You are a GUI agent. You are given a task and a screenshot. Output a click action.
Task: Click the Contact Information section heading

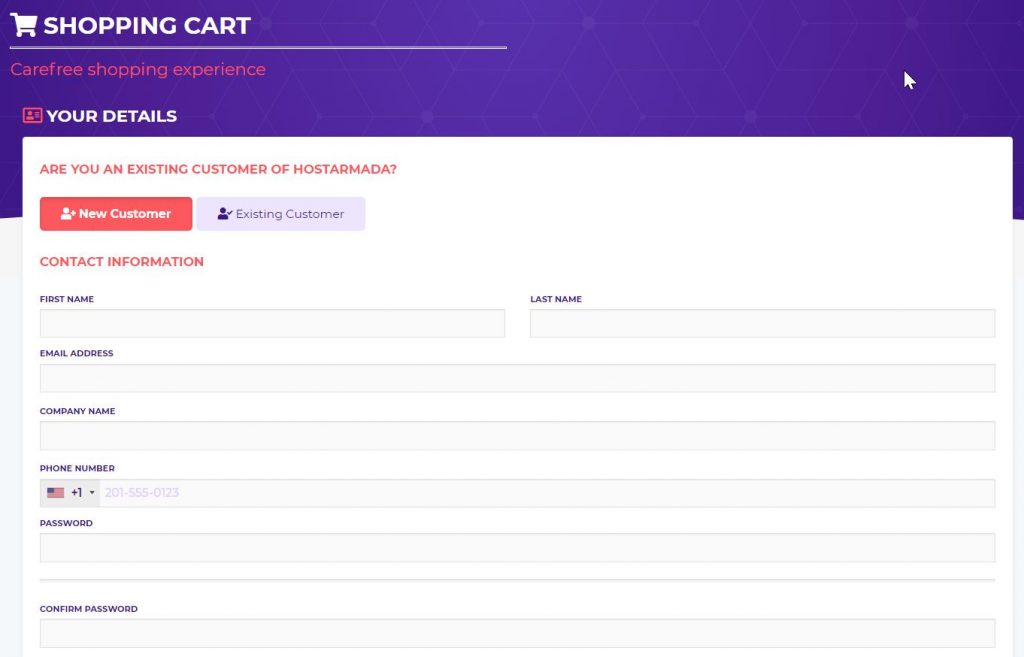(121, 262)
